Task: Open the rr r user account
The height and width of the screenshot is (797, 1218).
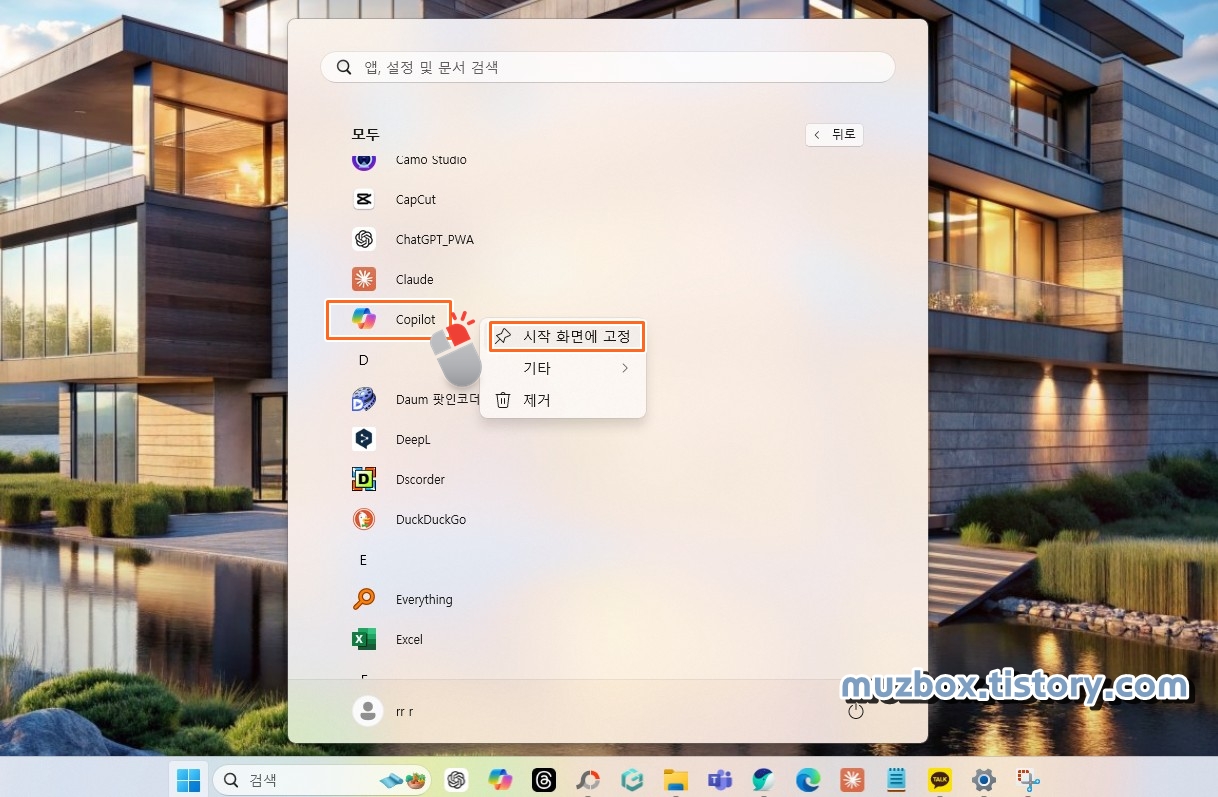Action: (387, 710)
